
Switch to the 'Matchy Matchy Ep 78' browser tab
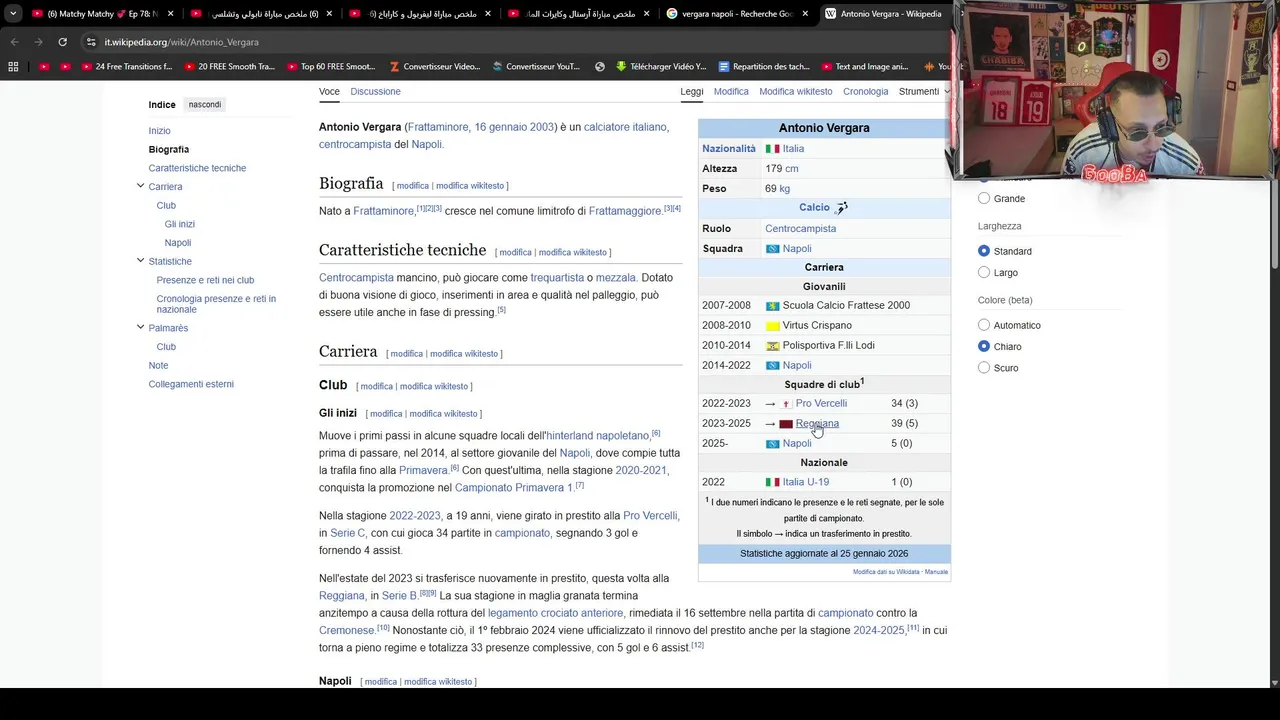pos(105,14)
